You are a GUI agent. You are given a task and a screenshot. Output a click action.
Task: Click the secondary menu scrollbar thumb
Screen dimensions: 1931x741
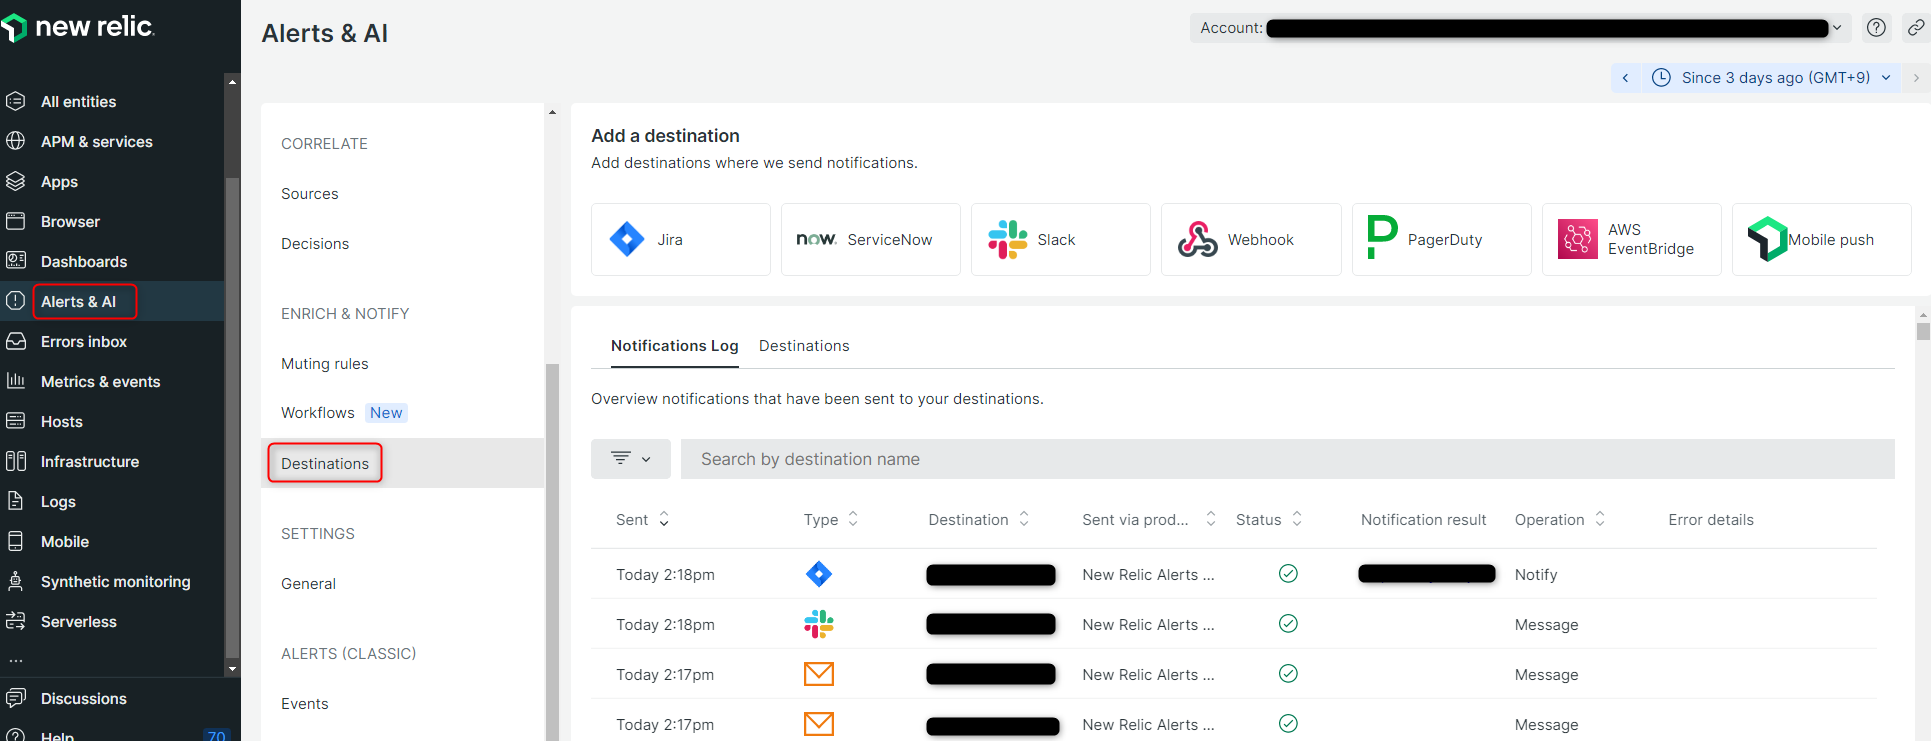(x=552, y=550)
